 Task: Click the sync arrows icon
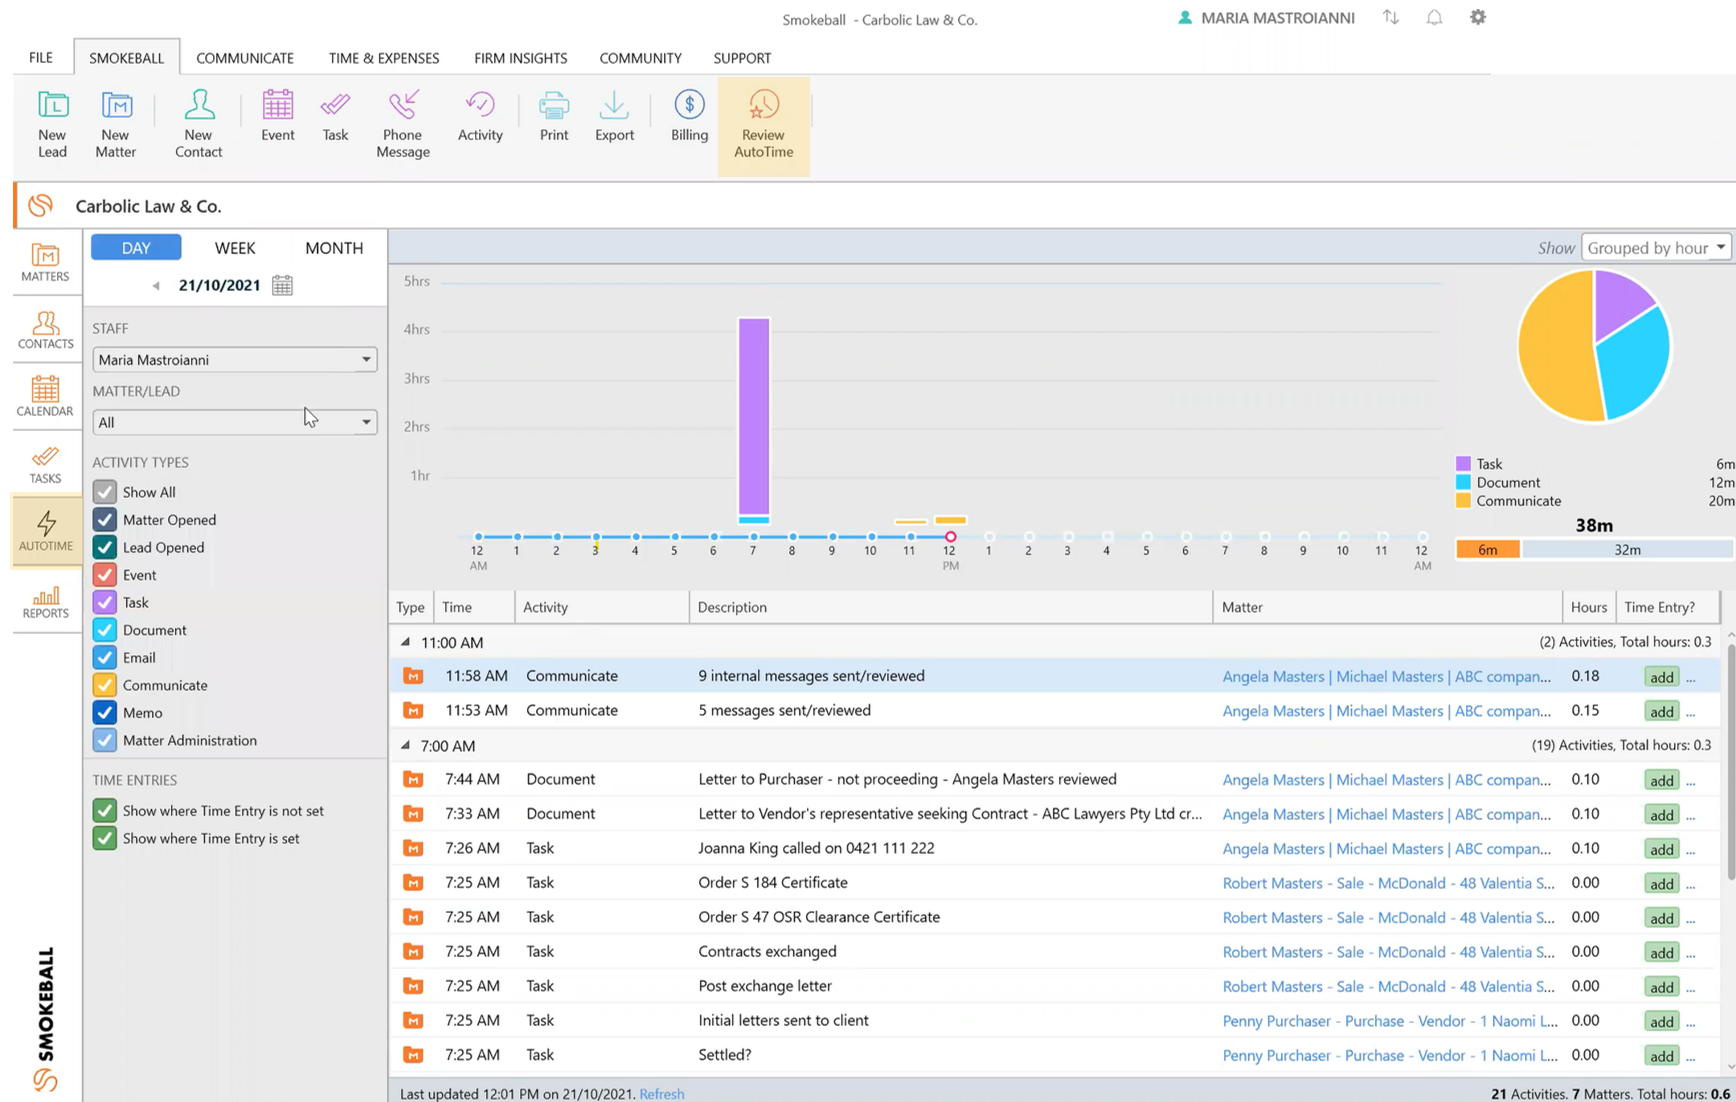[x=1391, y=17]
